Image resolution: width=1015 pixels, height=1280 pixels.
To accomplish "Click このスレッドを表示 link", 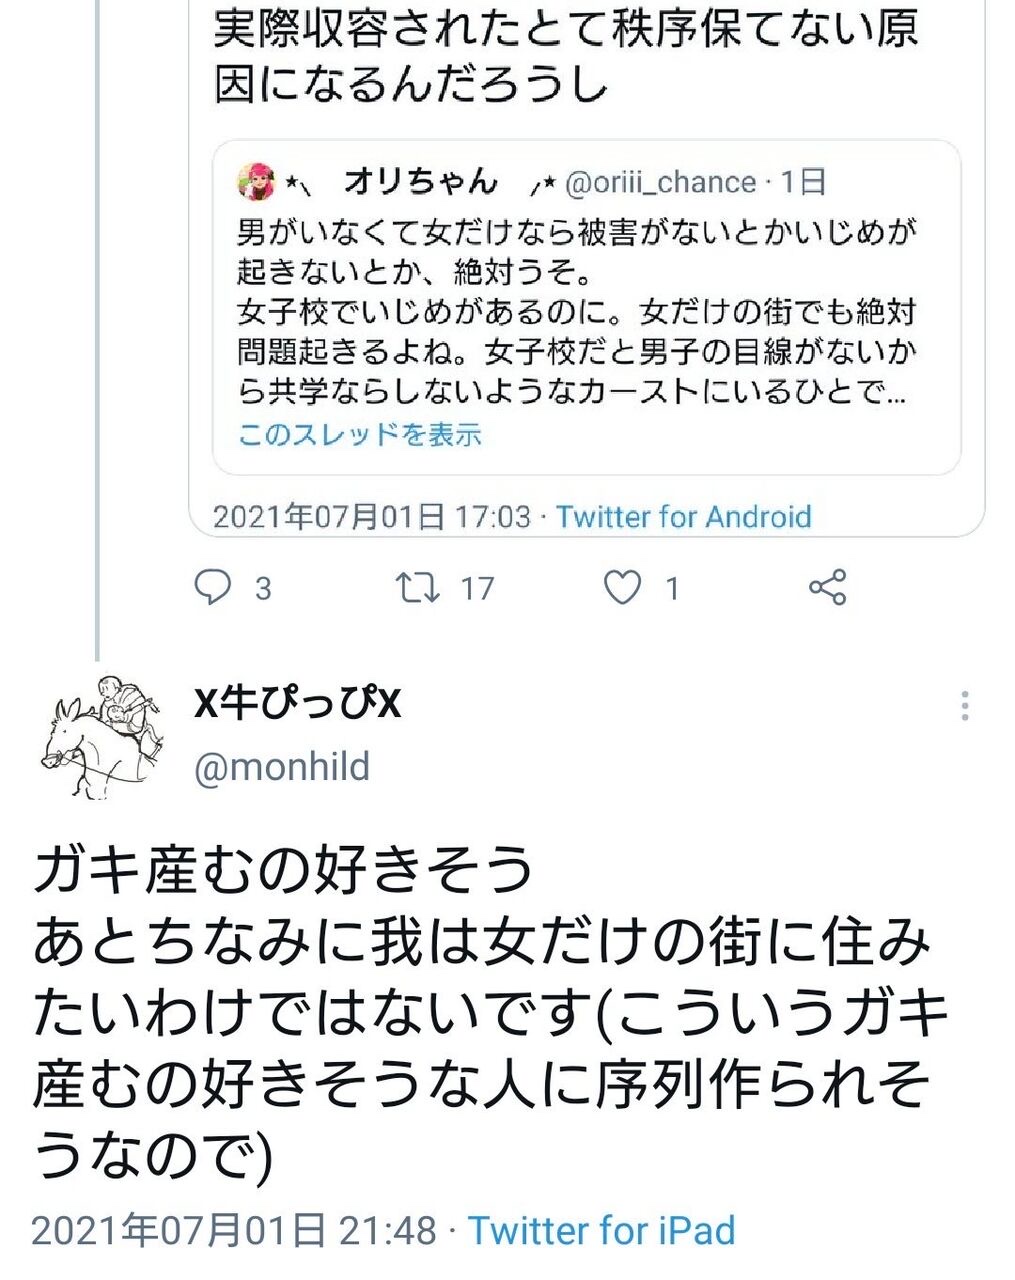I will tap(360, 434).
